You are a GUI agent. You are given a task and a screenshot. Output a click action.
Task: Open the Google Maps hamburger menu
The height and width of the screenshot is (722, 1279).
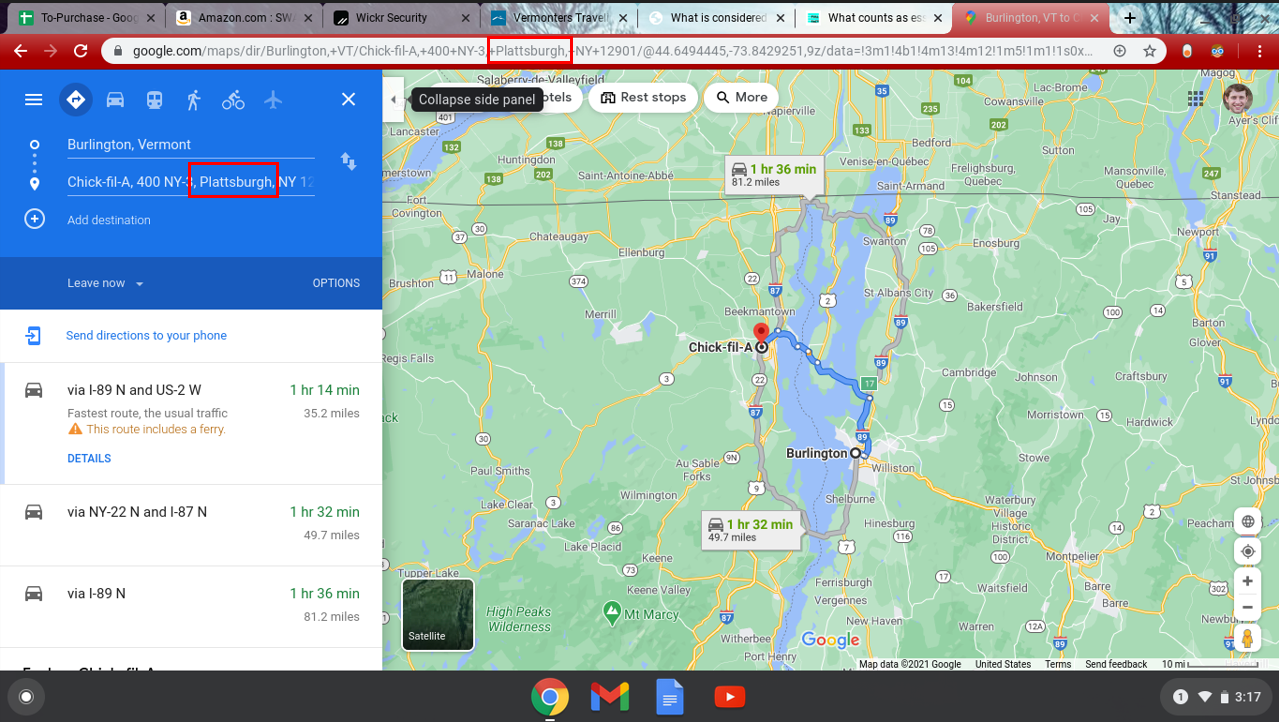pyautogui.click(x=34, y=99)
